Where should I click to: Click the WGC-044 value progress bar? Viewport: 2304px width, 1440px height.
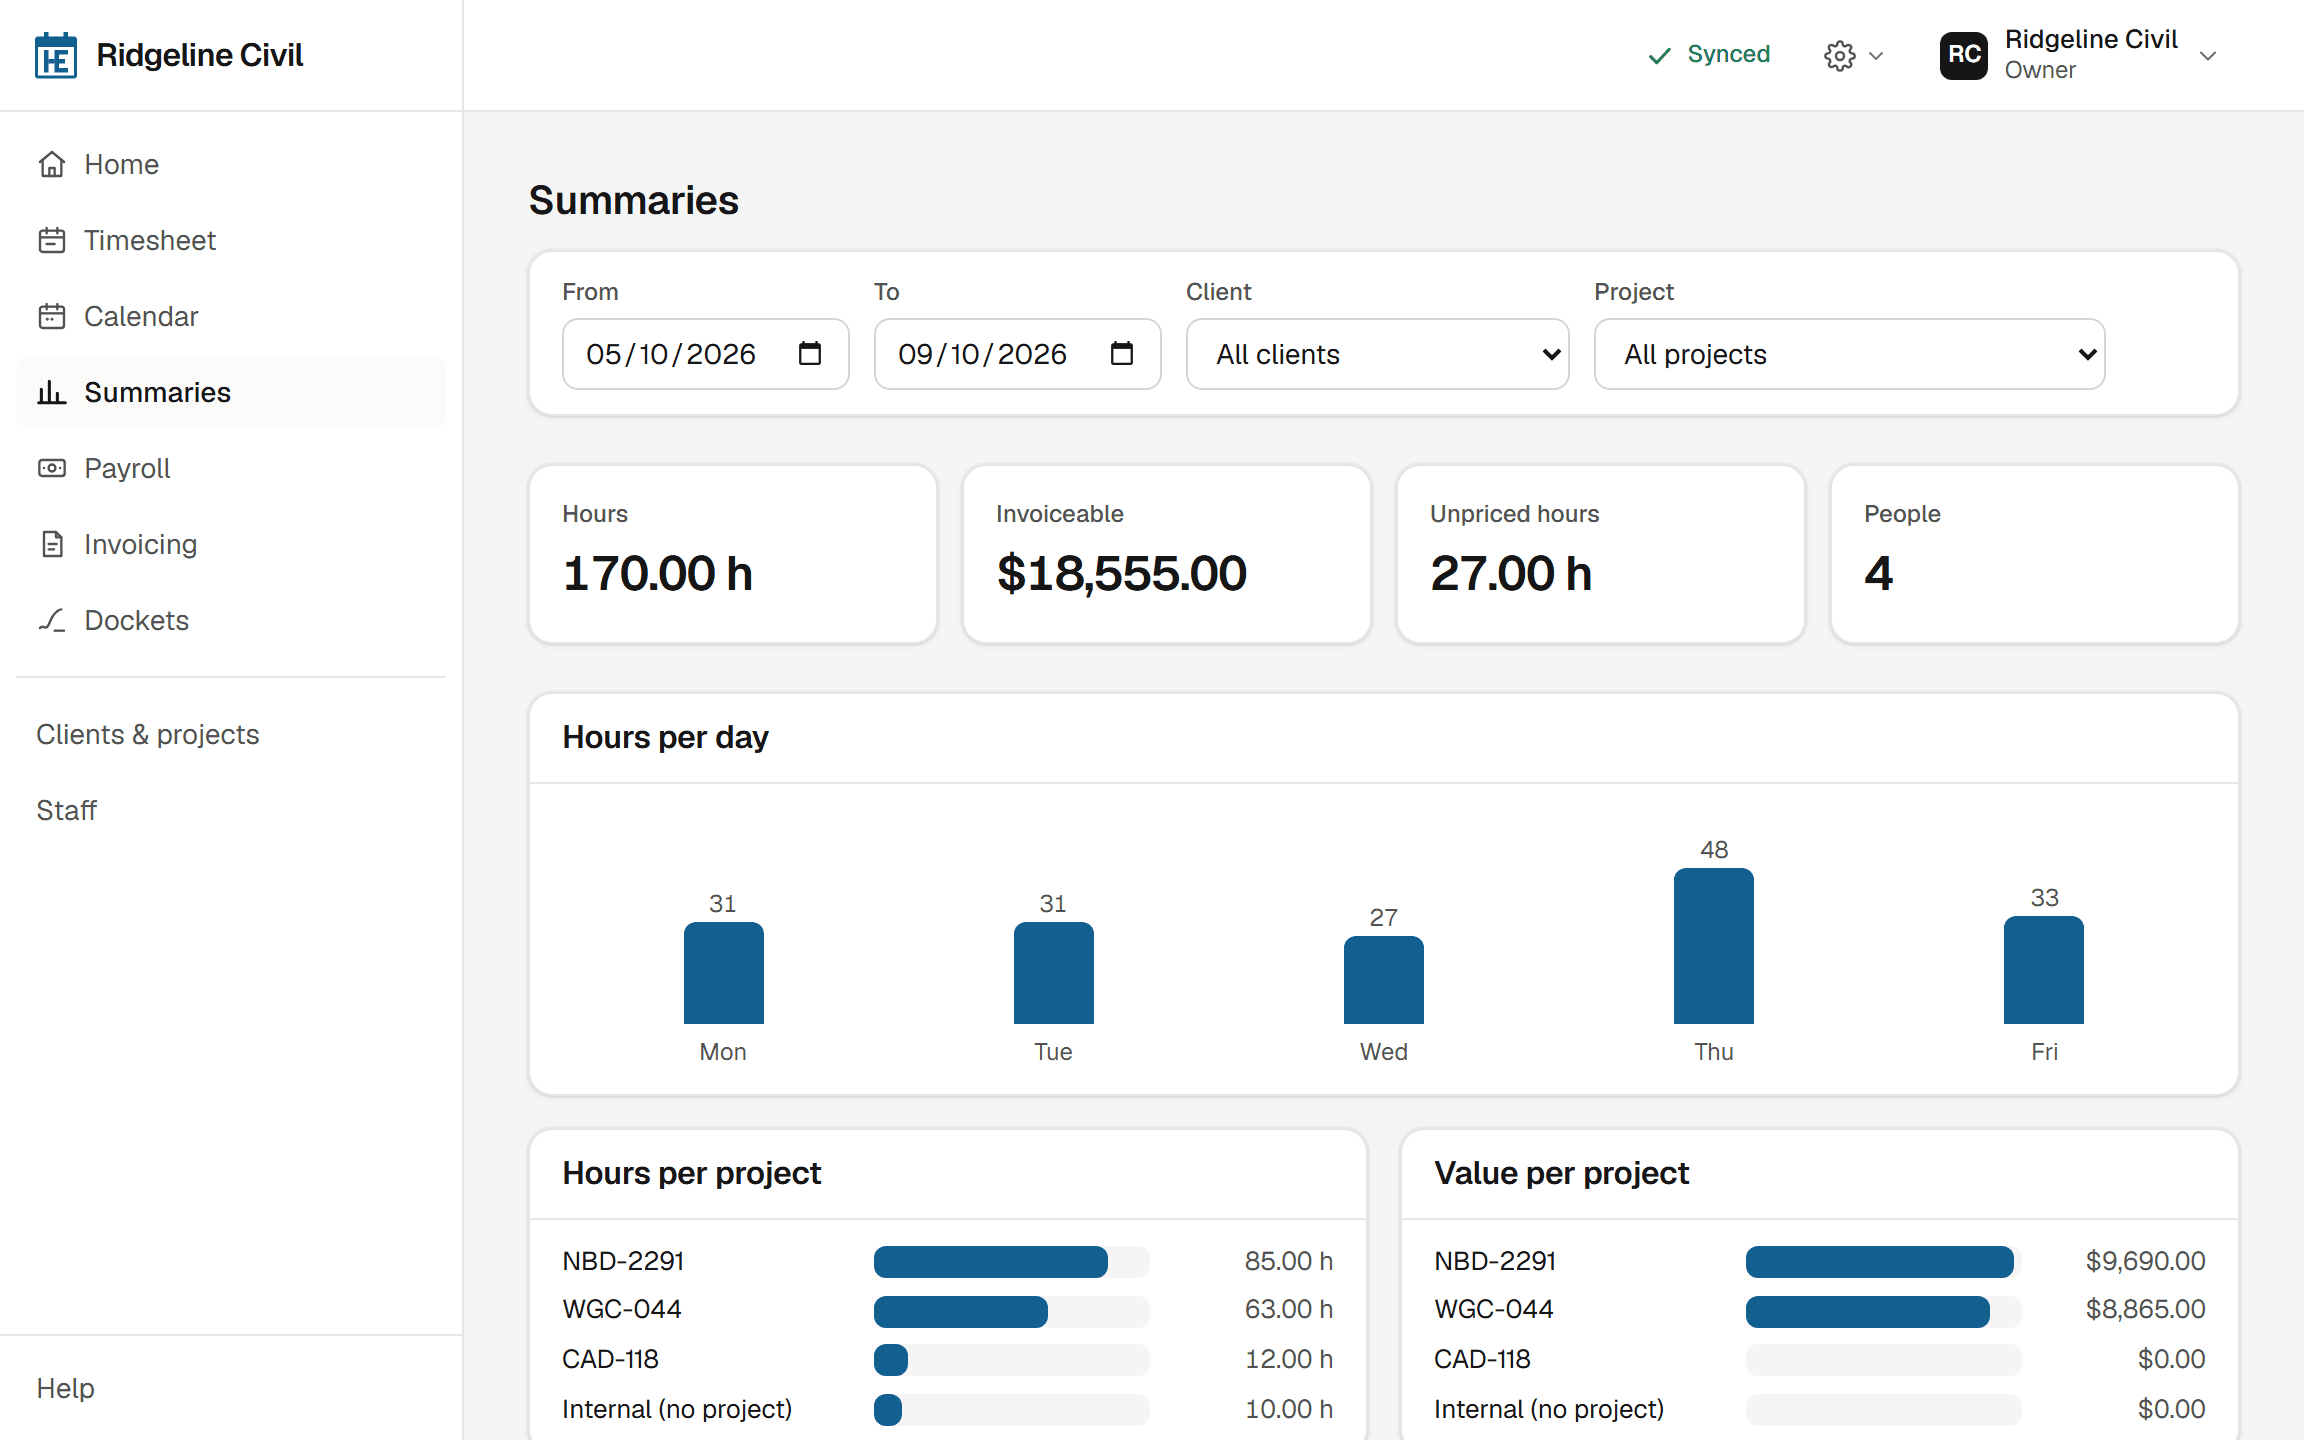(1883, 1312)
